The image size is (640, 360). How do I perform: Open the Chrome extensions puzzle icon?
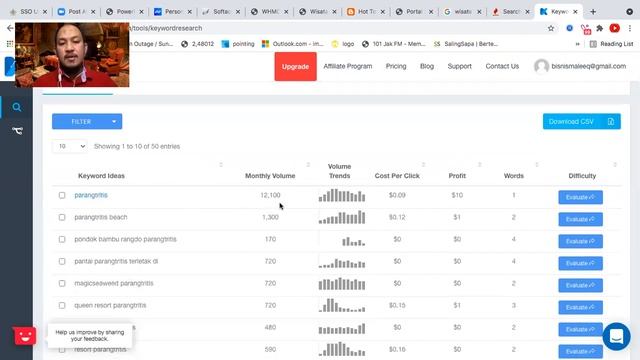600,28
